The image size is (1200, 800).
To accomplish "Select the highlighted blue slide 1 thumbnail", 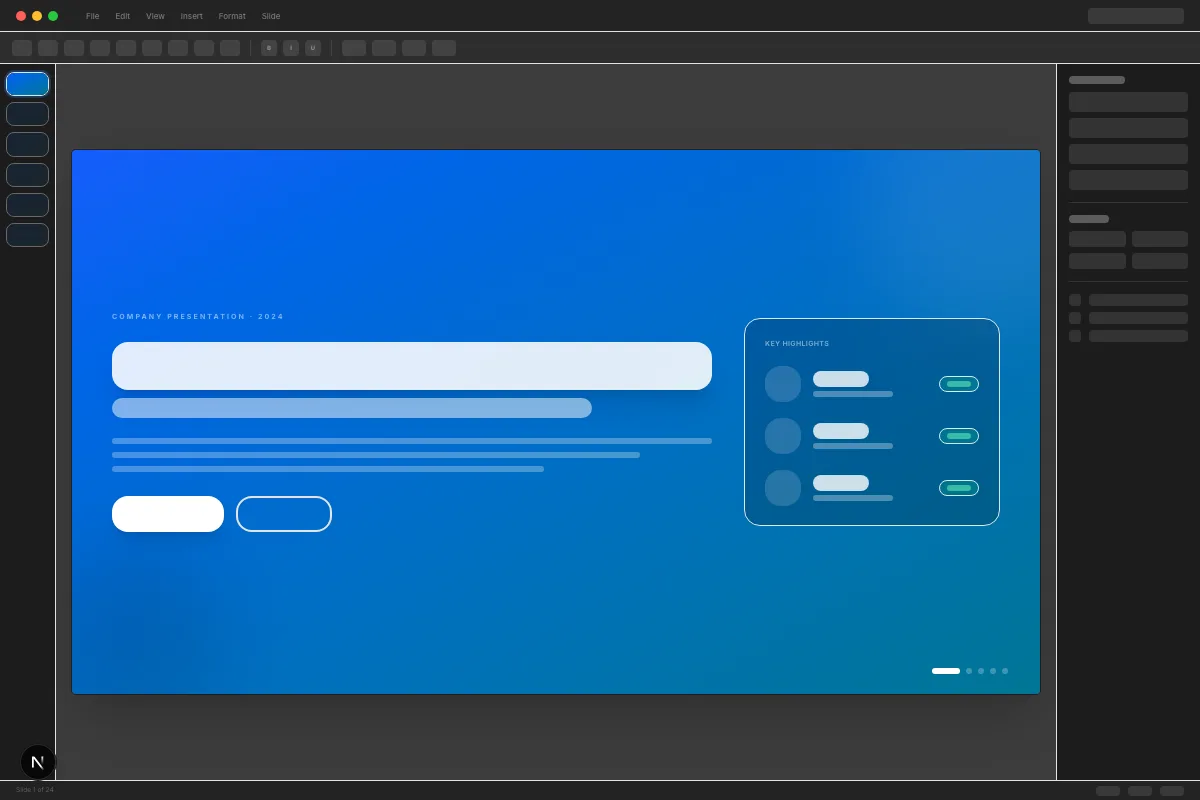I will coord(27,84).
